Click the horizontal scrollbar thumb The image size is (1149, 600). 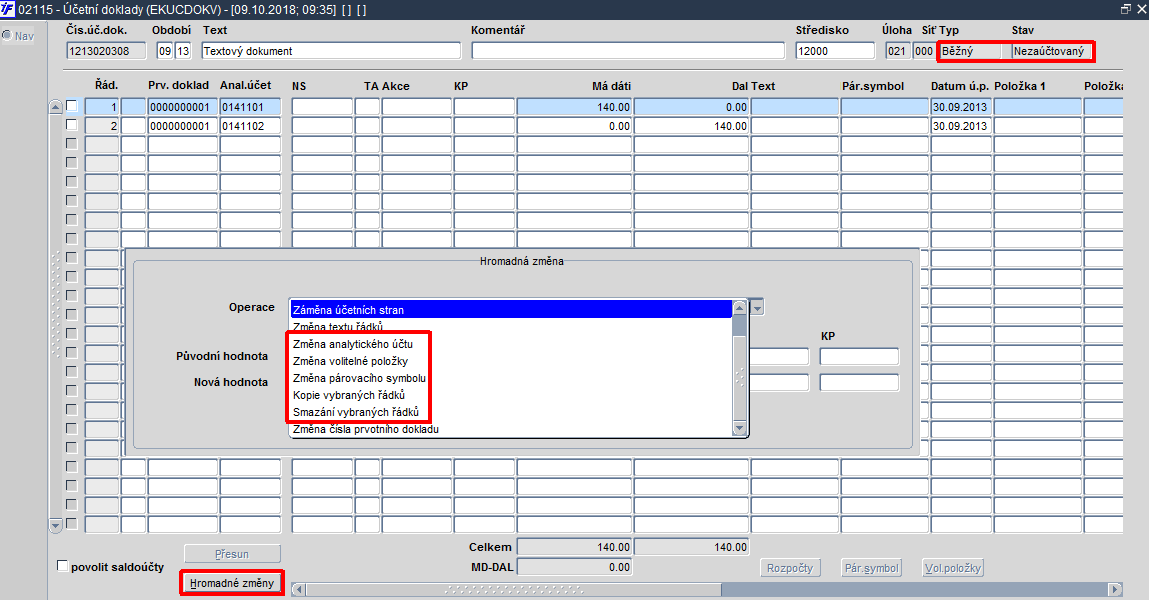(x=514, y=589)
